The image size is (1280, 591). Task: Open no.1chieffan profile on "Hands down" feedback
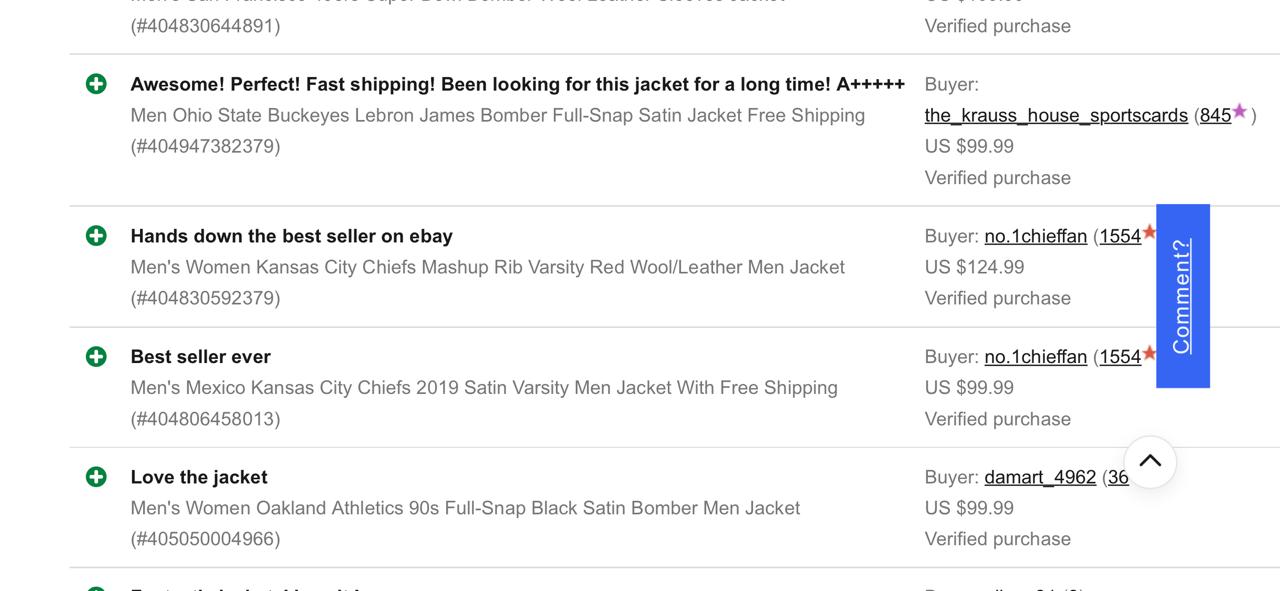(1035, 236)
